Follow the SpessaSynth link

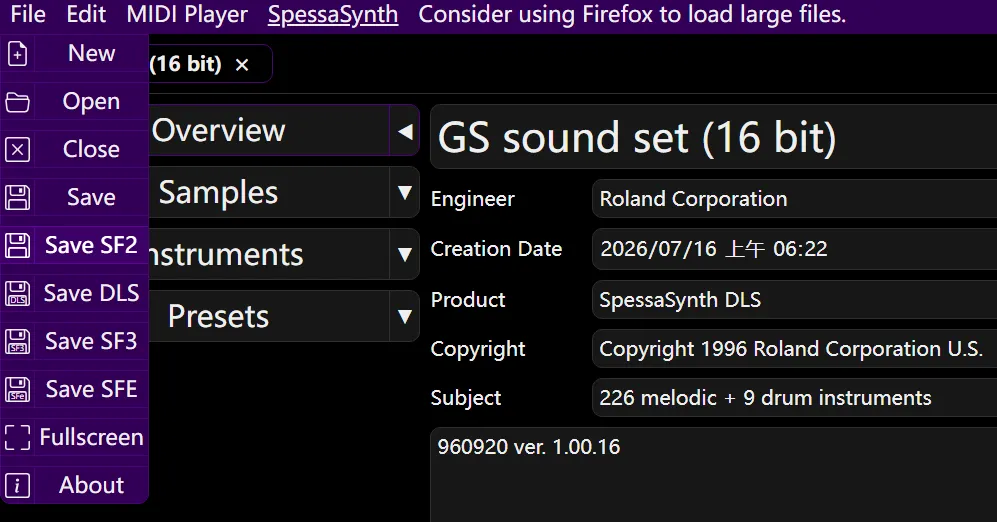tap(333, 15)
